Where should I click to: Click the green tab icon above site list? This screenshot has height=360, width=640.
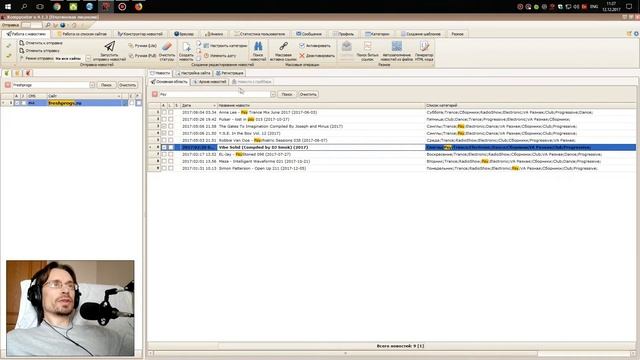click(x=7, y=73)
